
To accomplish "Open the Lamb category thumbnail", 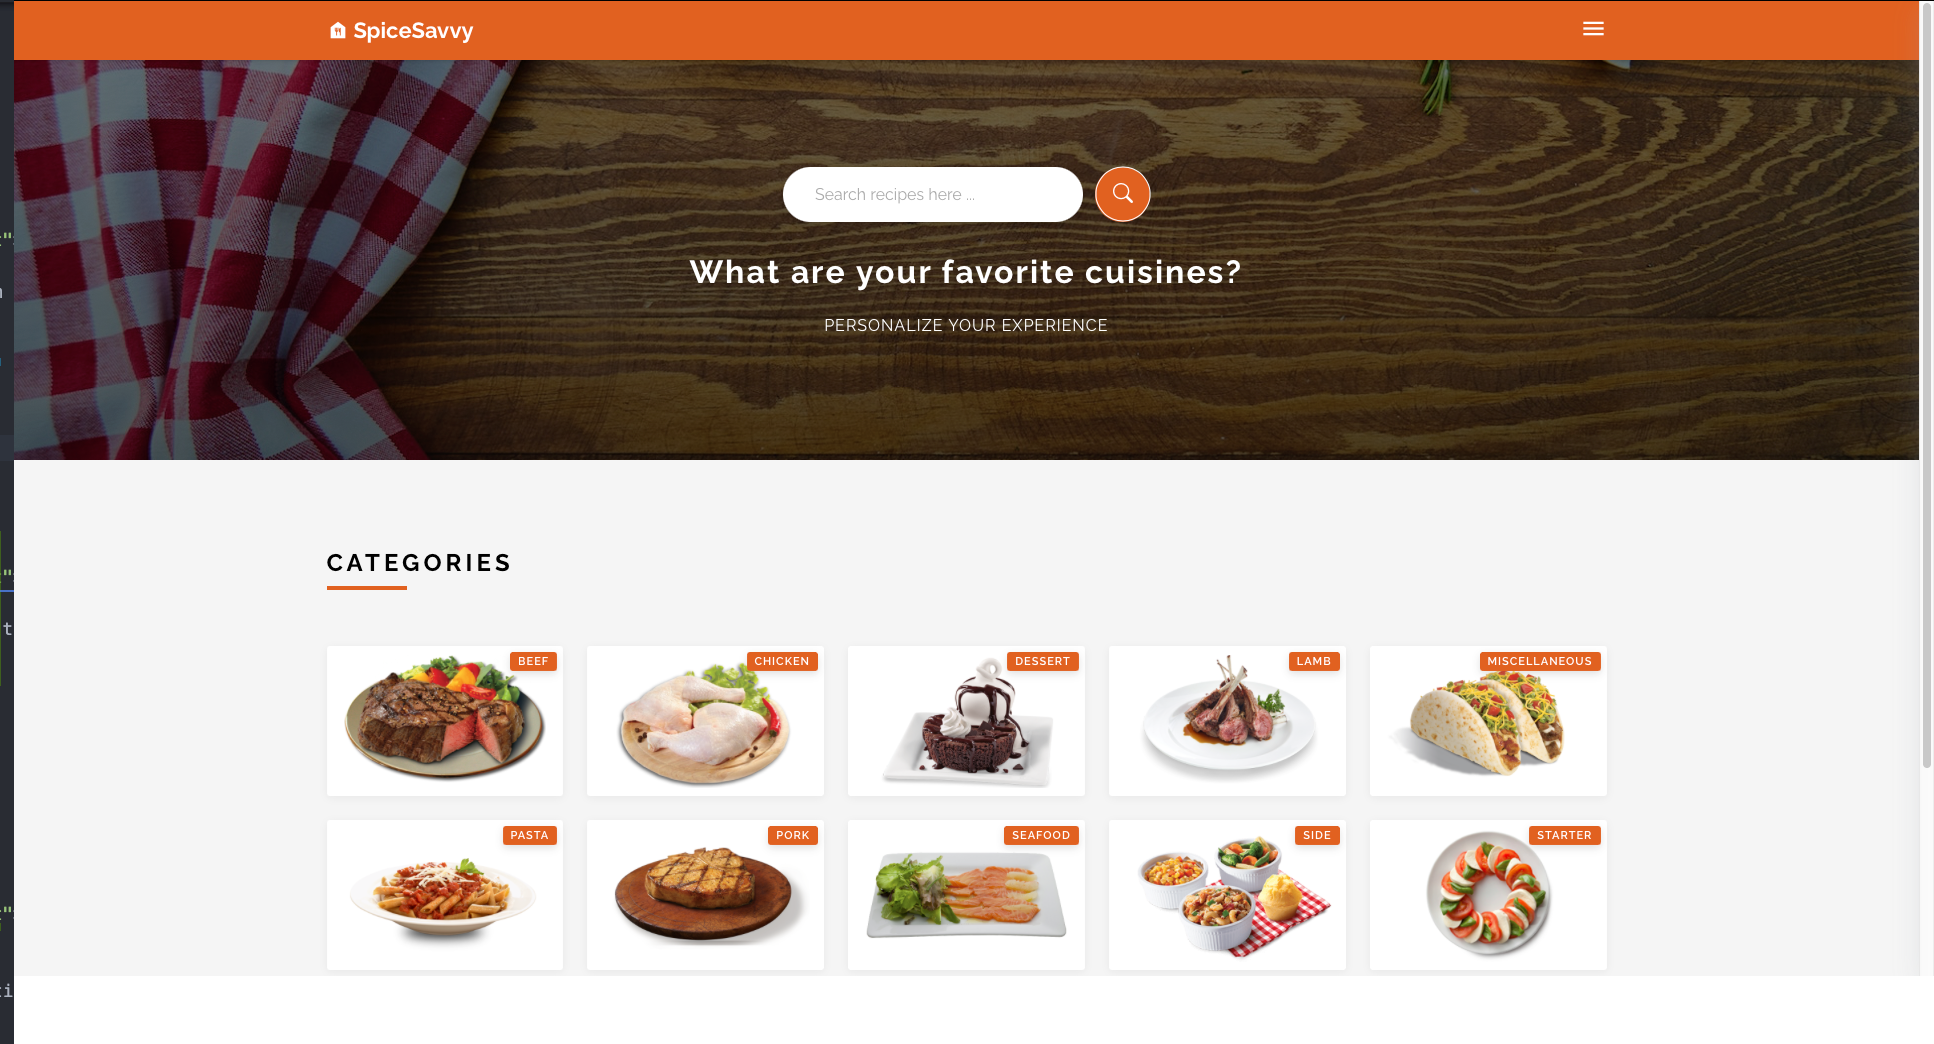I will [x=1227, y=721].
